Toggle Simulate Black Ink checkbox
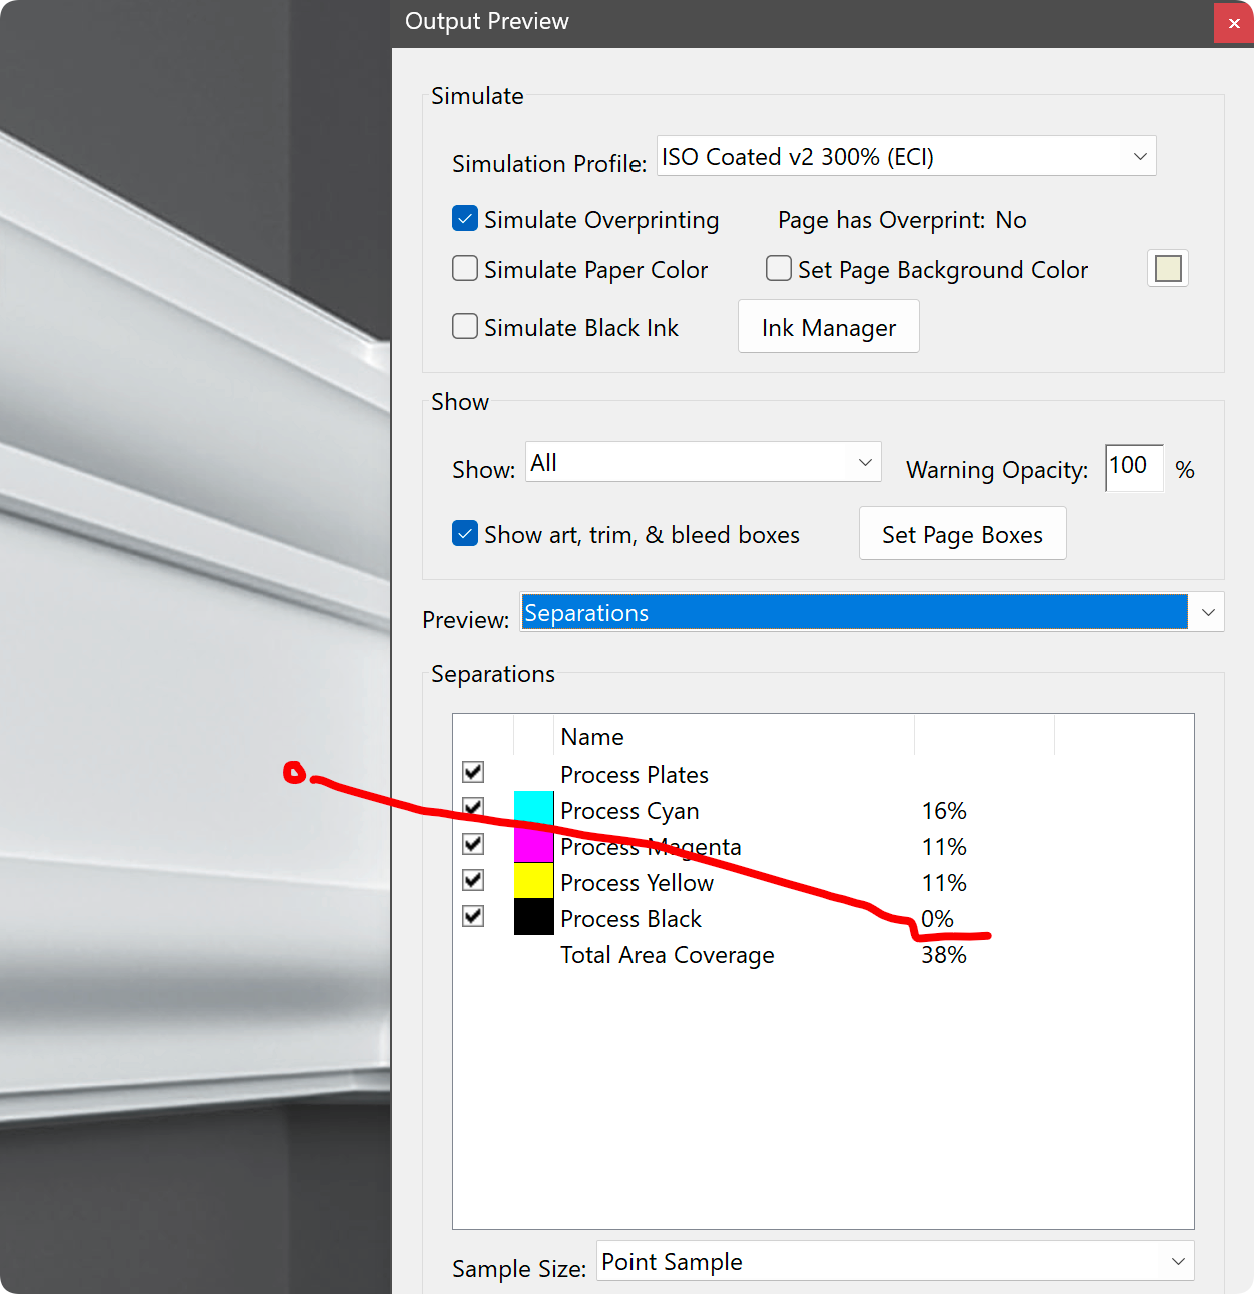Screen dimensions: 1254x1294 point(465,327)
